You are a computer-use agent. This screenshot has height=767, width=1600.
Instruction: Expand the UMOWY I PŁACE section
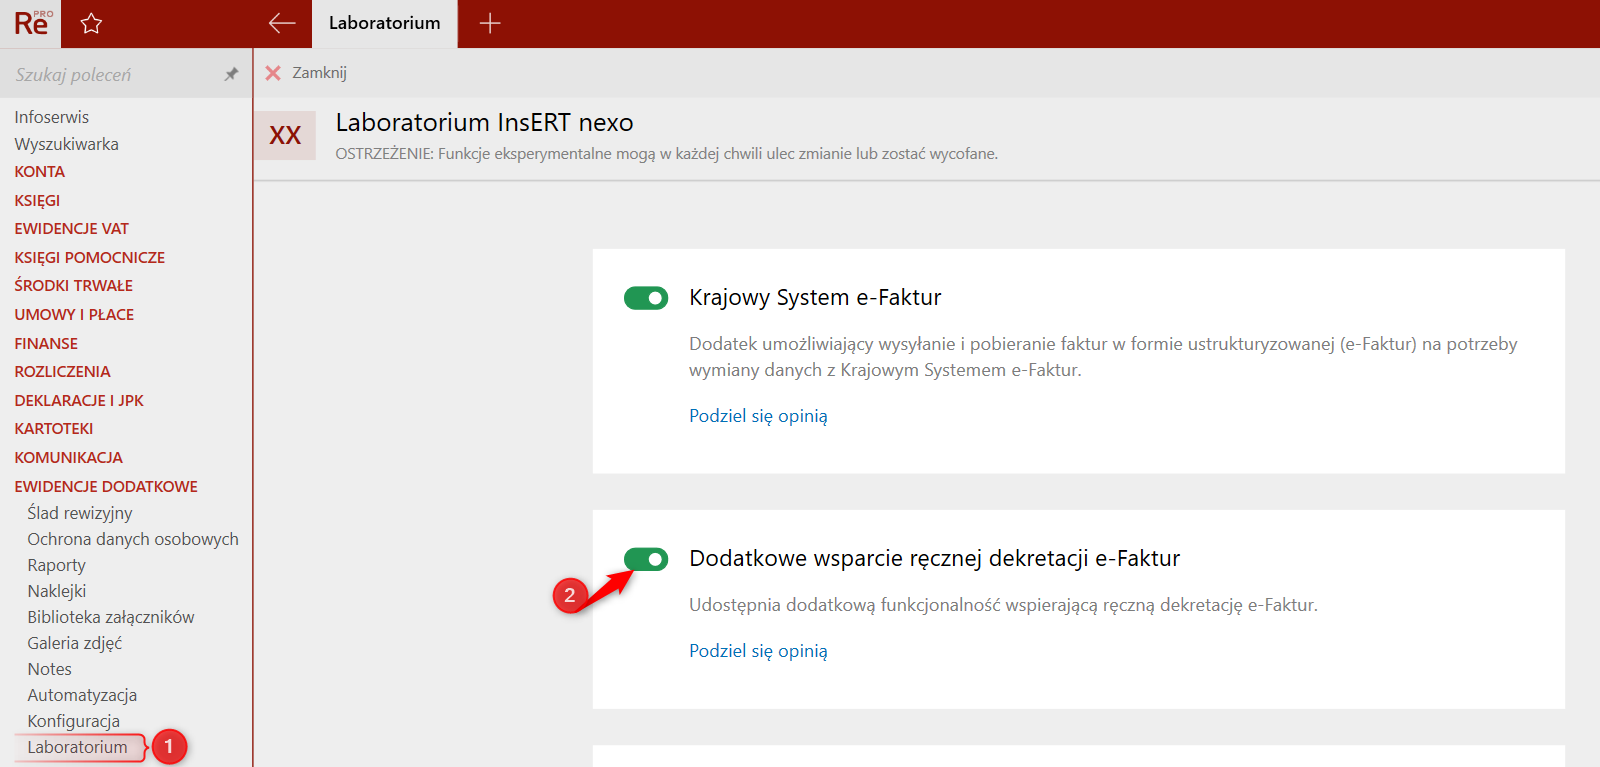pyautogui.click(x=74, y=315)
